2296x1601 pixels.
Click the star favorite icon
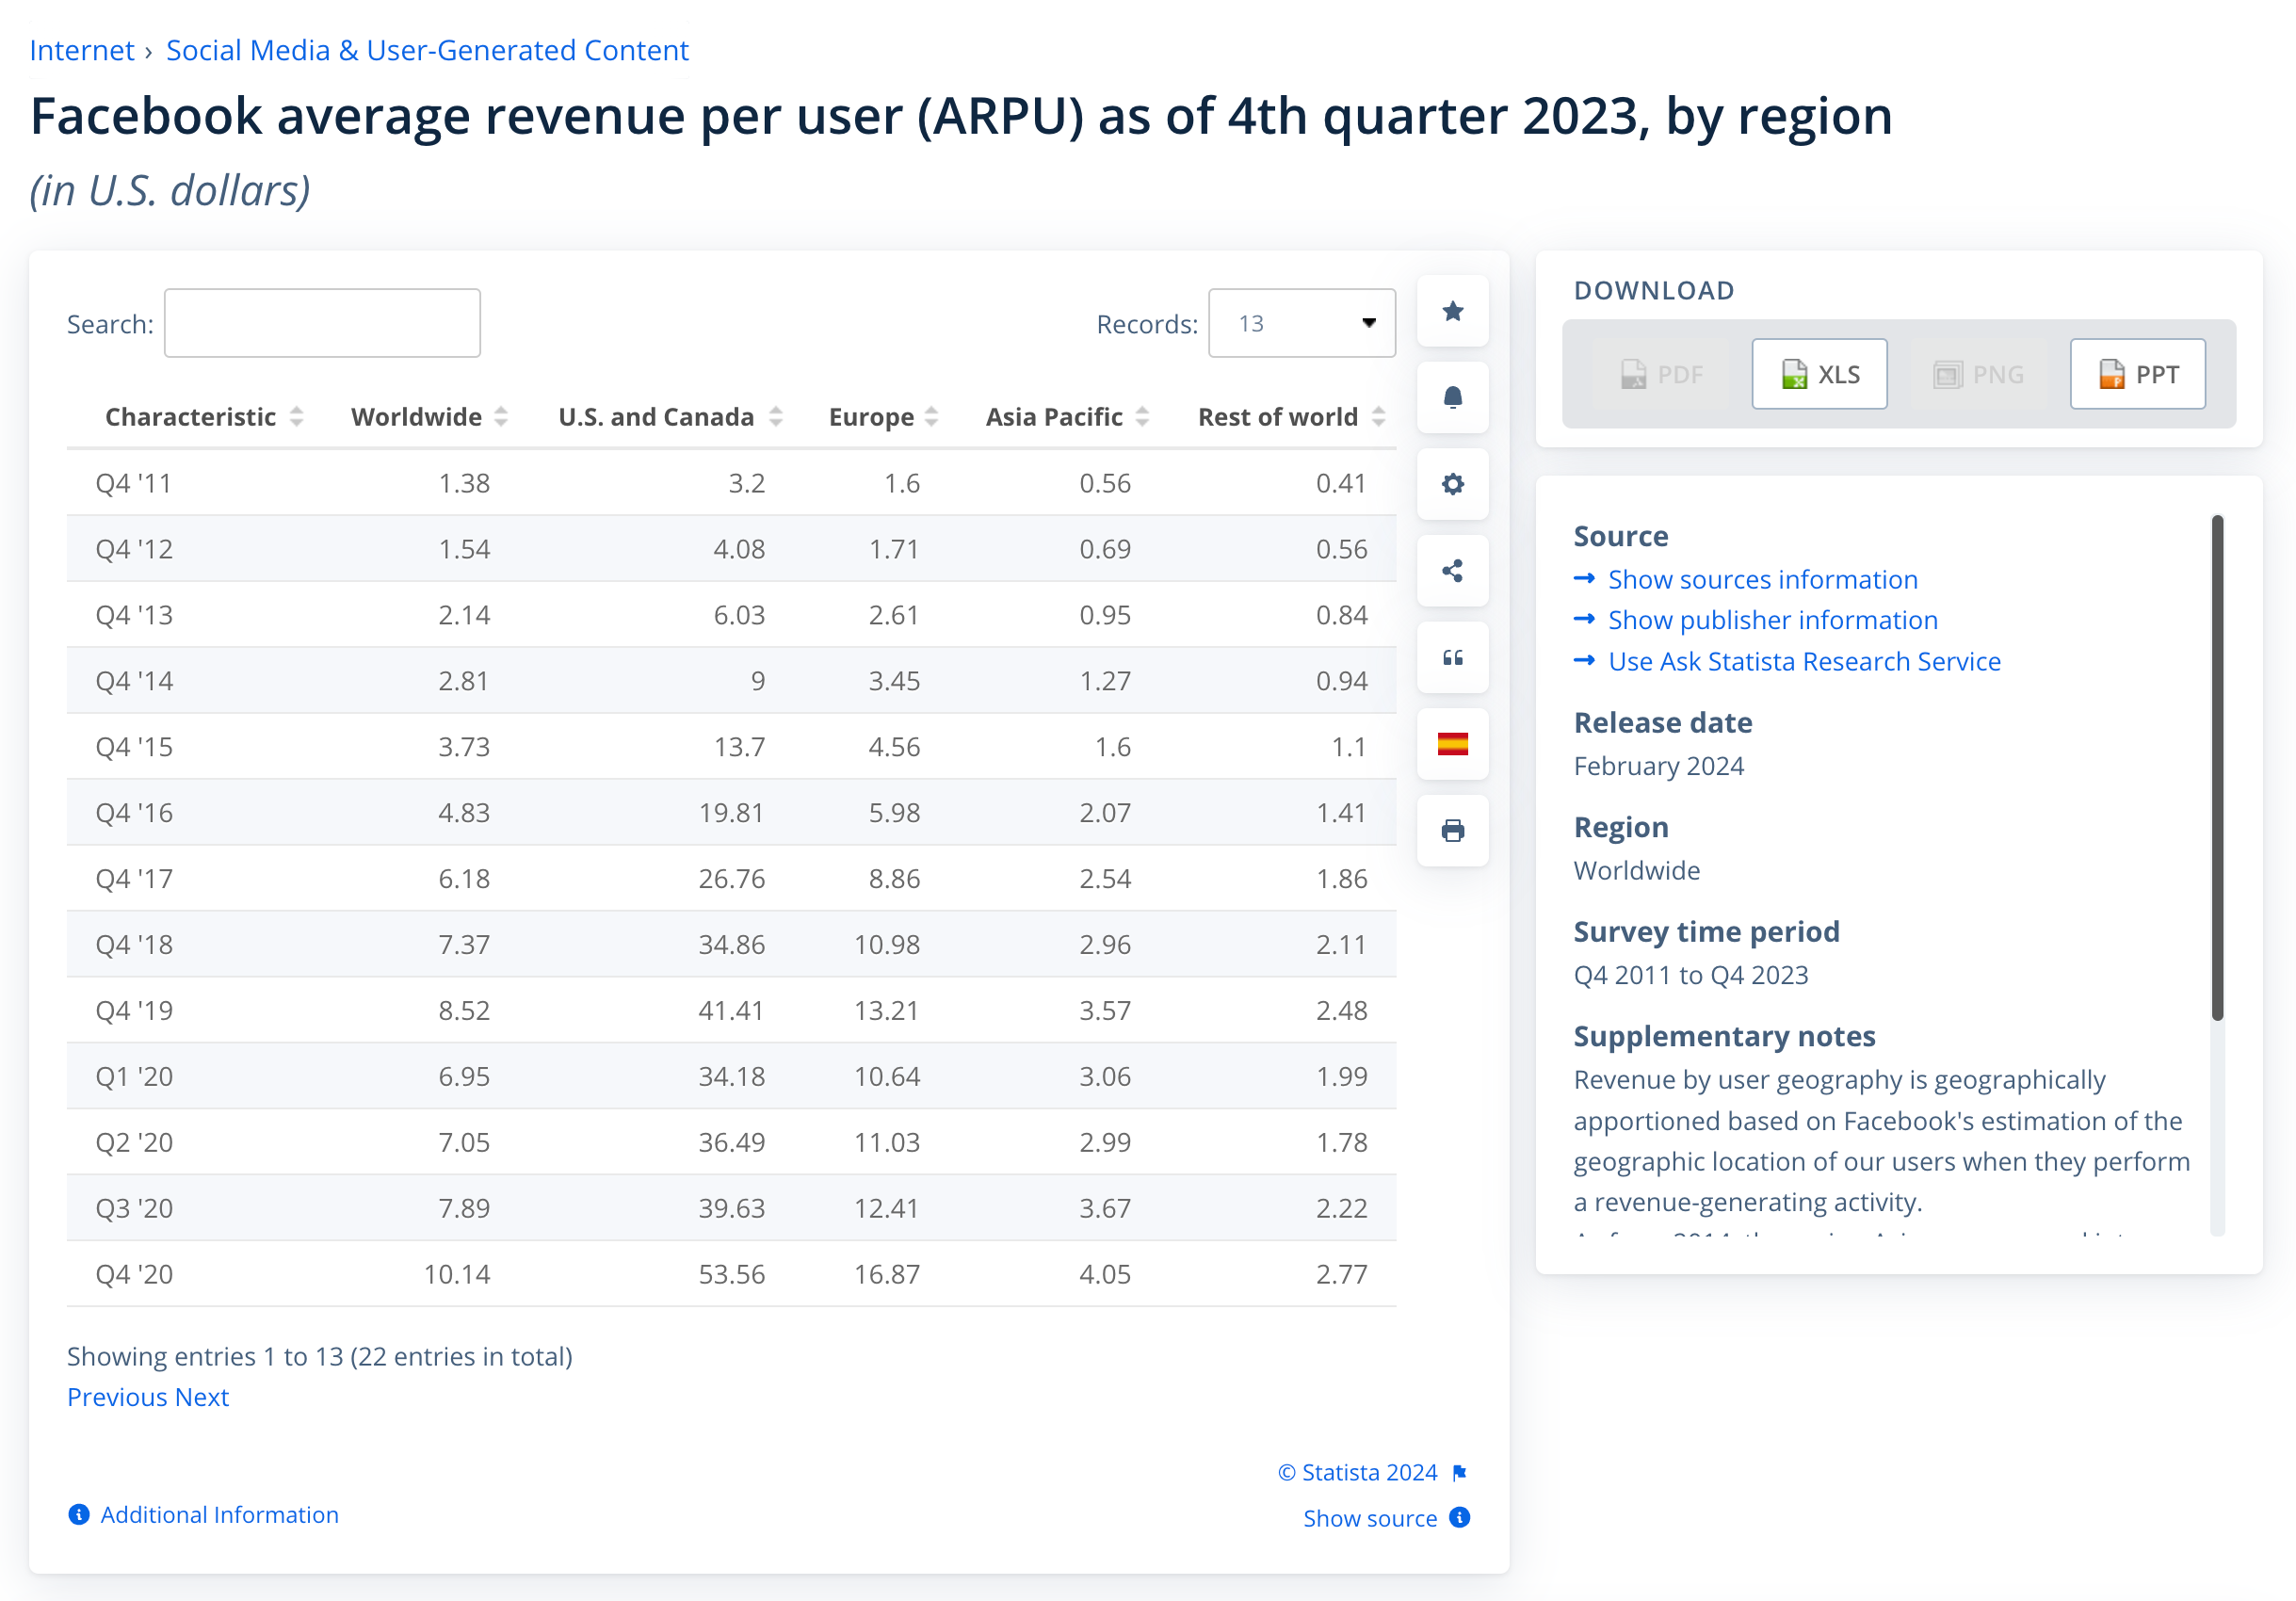[x=1452, y=312]
